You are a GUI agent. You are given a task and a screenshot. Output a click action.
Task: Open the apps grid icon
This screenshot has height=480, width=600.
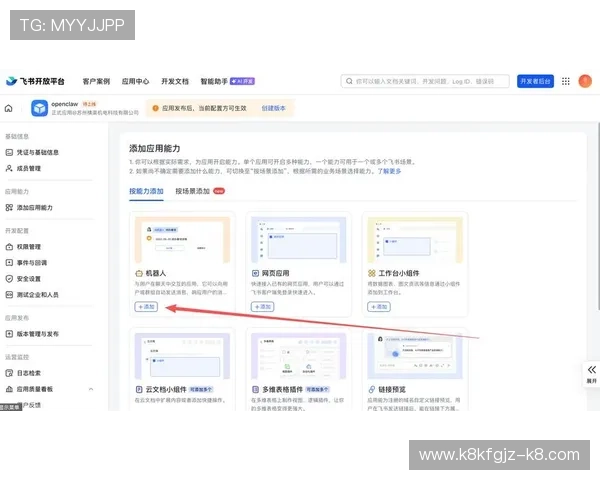tap(566, 81)
